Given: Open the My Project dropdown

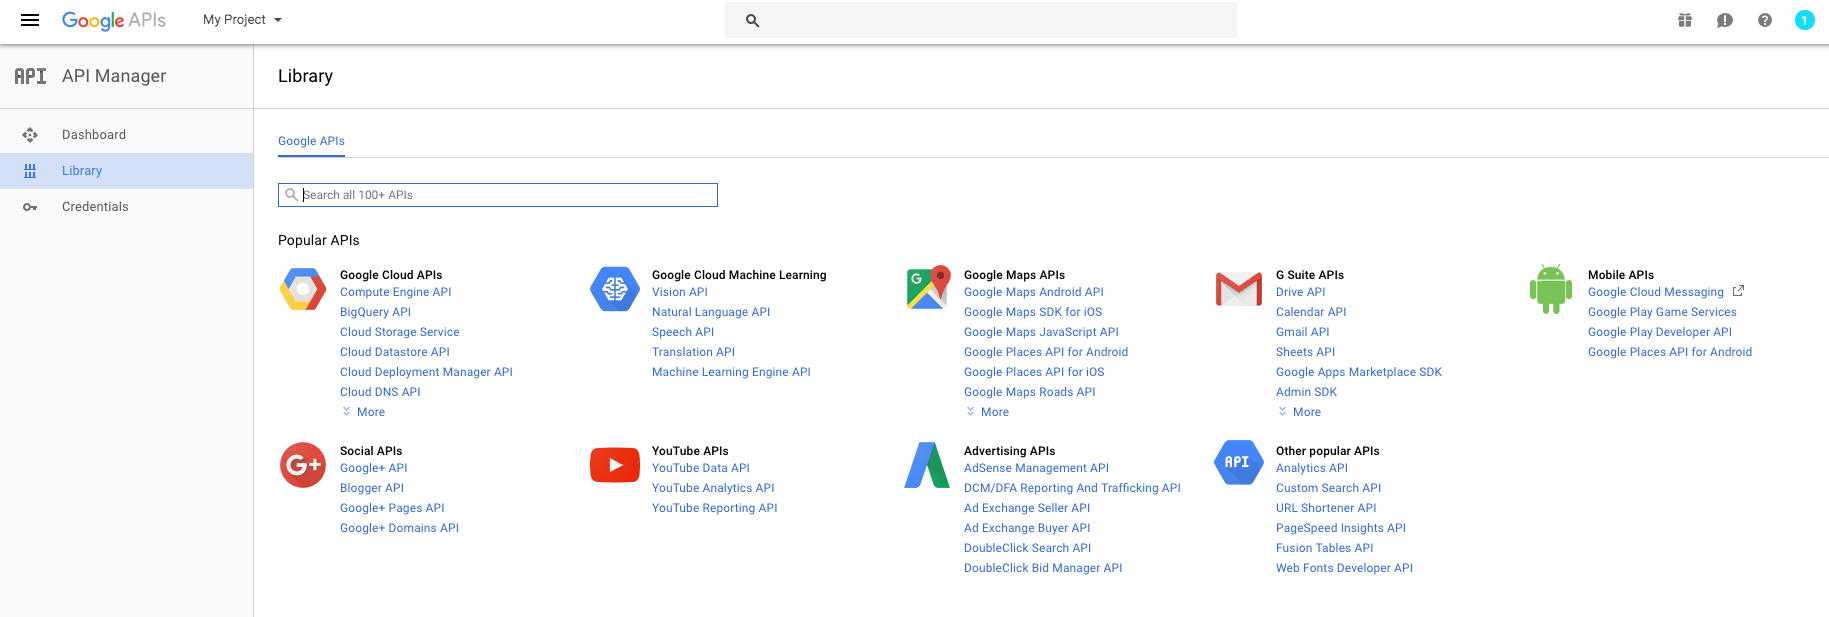Looking at the screenshot, I should (242, 20).
